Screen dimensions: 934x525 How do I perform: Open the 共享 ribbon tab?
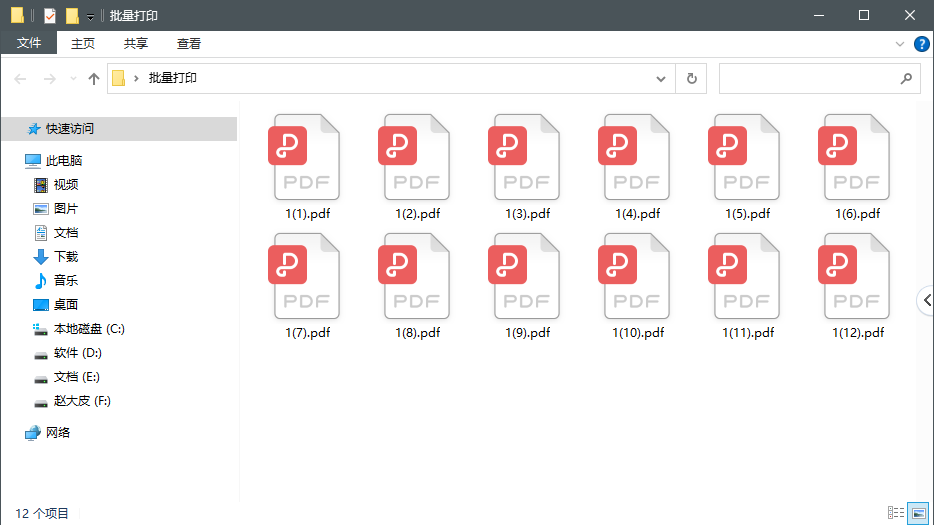coord(136,44)
